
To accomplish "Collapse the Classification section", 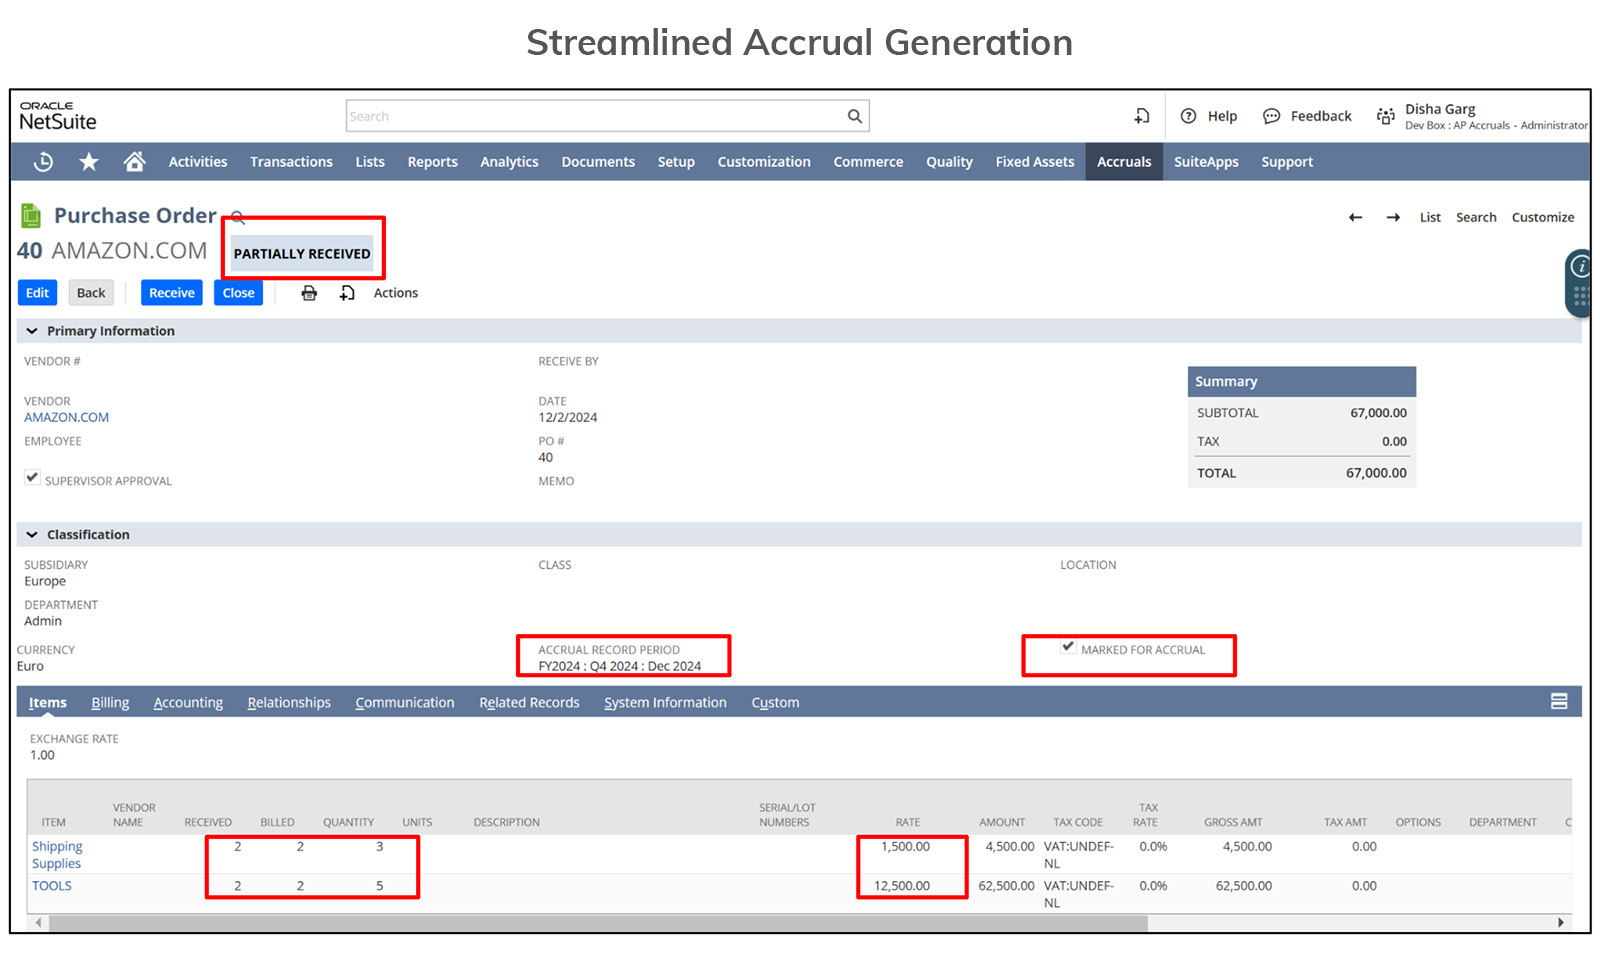I will [x=32, y=535].
